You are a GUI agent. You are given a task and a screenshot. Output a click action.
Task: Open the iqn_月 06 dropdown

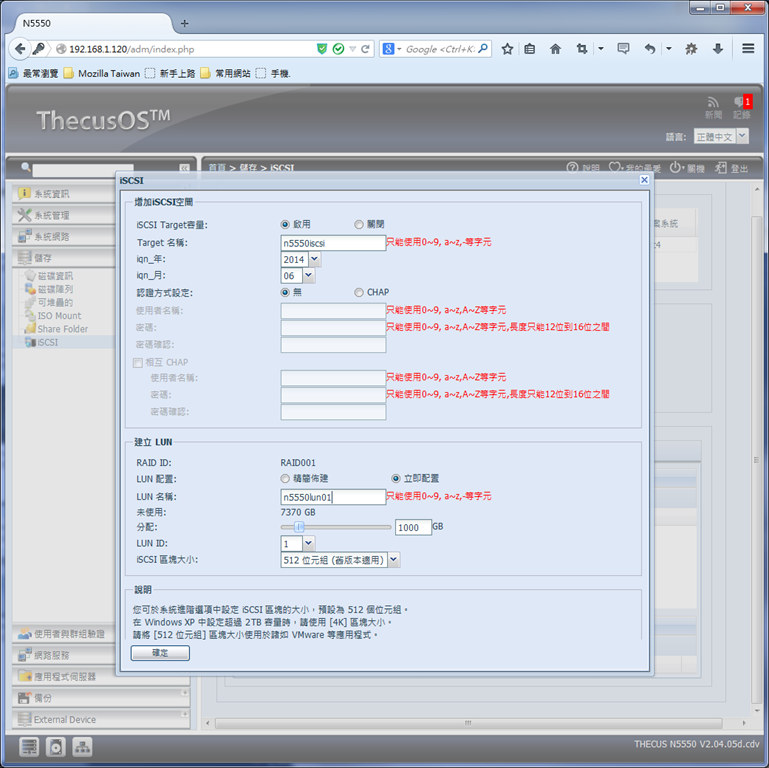click(x=308, y=275)
